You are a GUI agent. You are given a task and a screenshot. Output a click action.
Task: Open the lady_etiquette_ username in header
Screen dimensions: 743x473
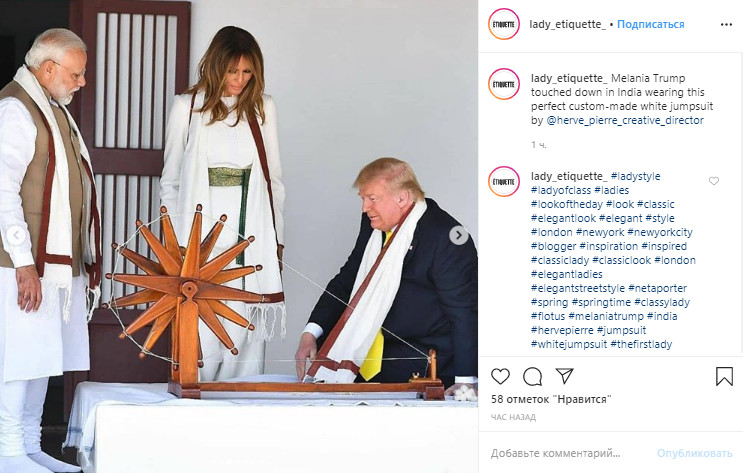point(568,24)
